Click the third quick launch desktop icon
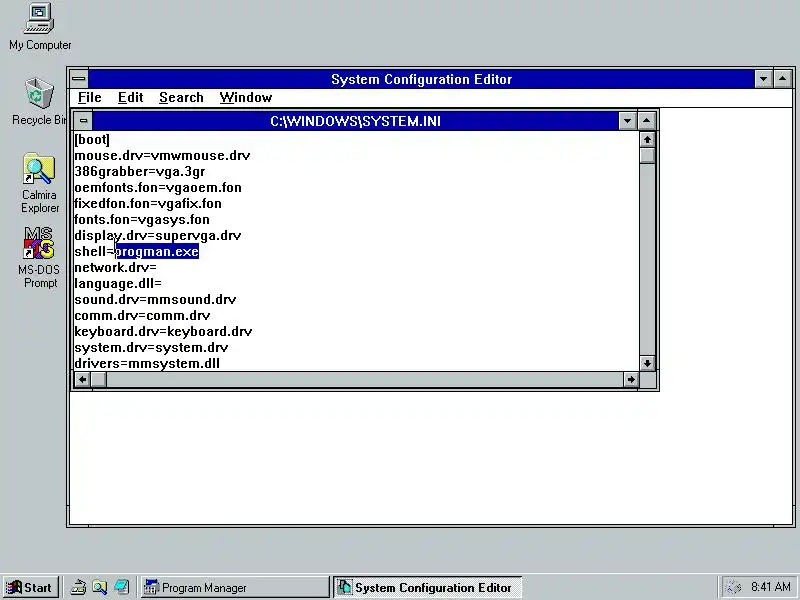 (121, 587)
